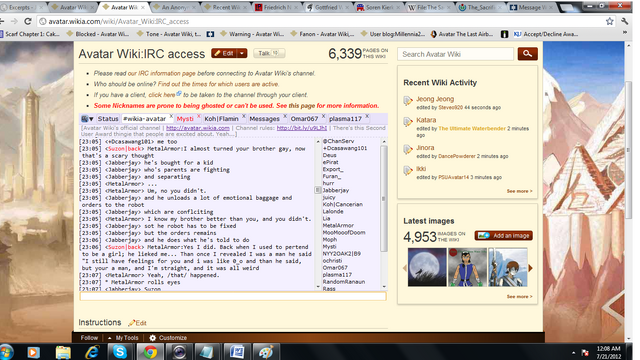Show more bookmarks with chevron
Image resolution: width=640 pixels, height=360 pixels.
pos(624,33)
